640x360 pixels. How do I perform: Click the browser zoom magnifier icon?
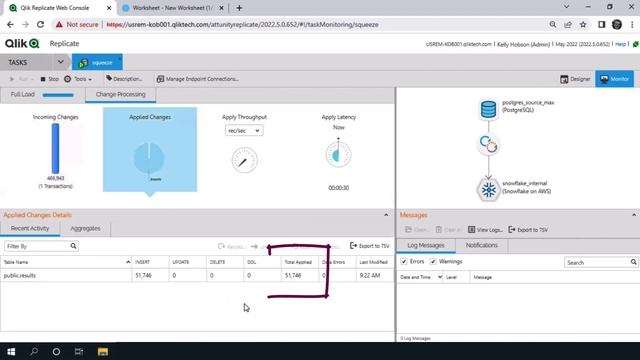(553, 24)
